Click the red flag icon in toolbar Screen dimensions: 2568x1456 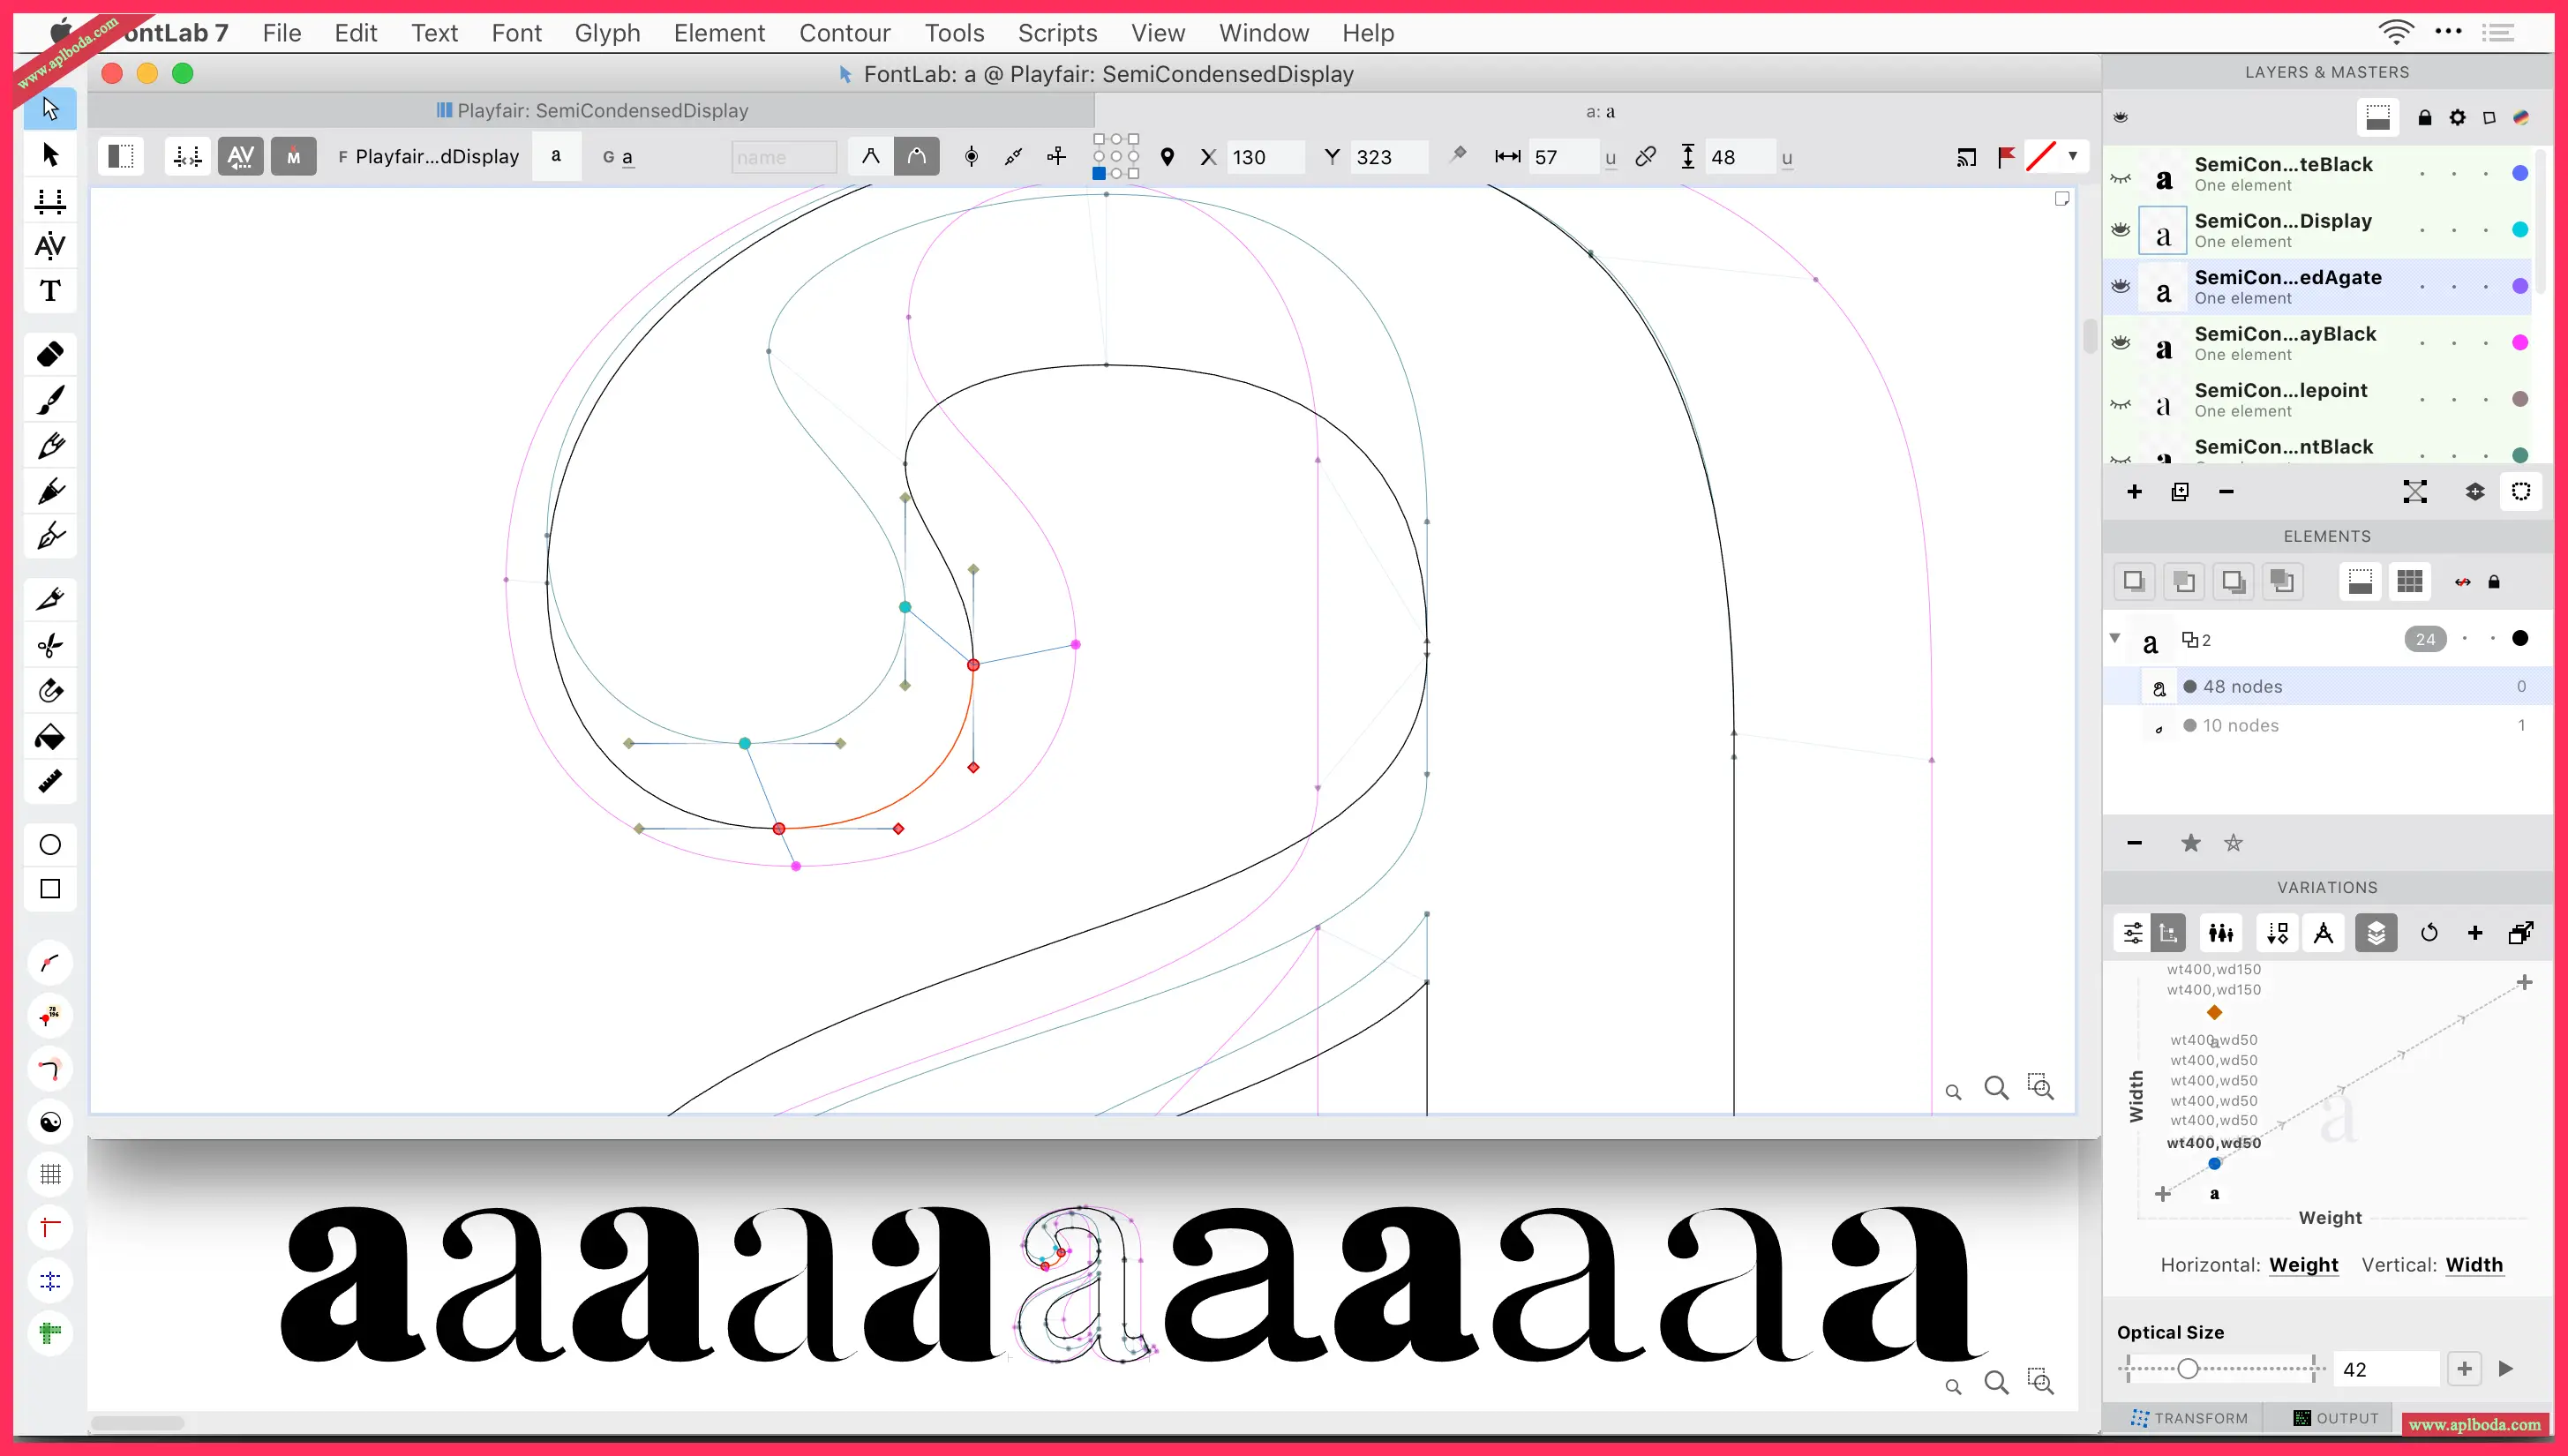pyautogui.click(x=2006, y=157)
